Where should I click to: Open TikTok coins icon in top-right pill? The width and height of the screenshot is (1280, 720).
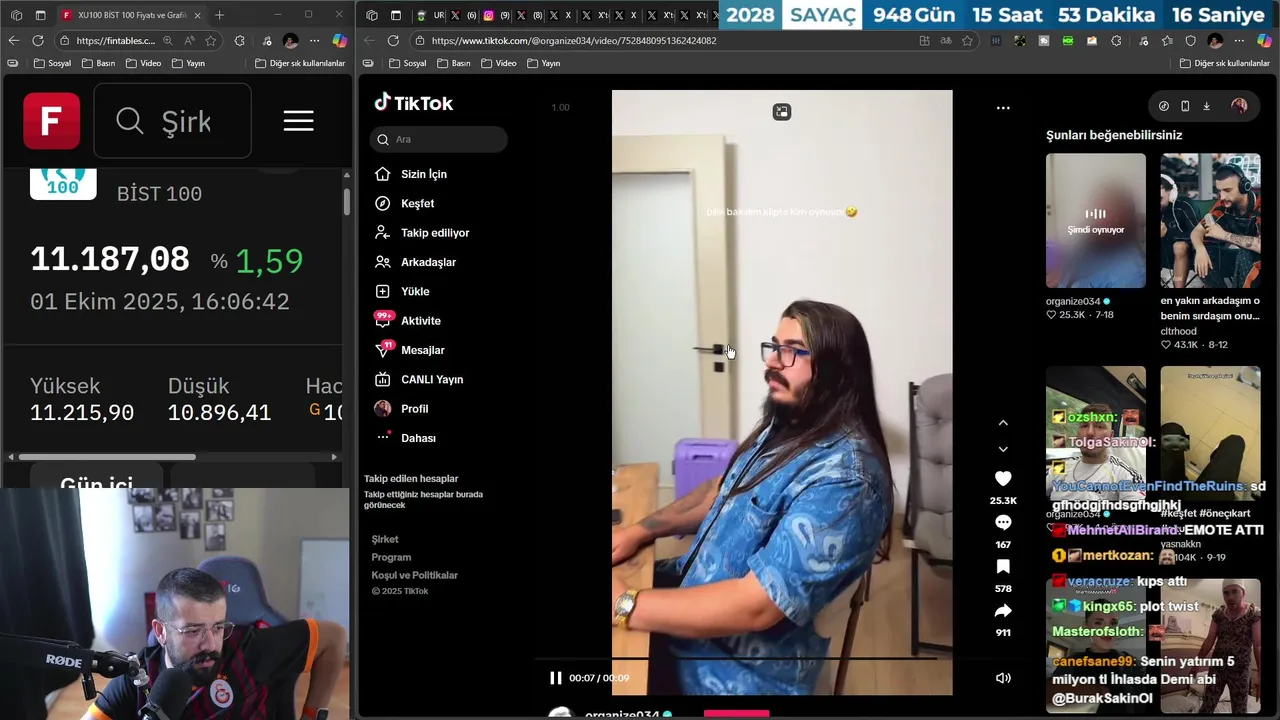coord(1164,106)
